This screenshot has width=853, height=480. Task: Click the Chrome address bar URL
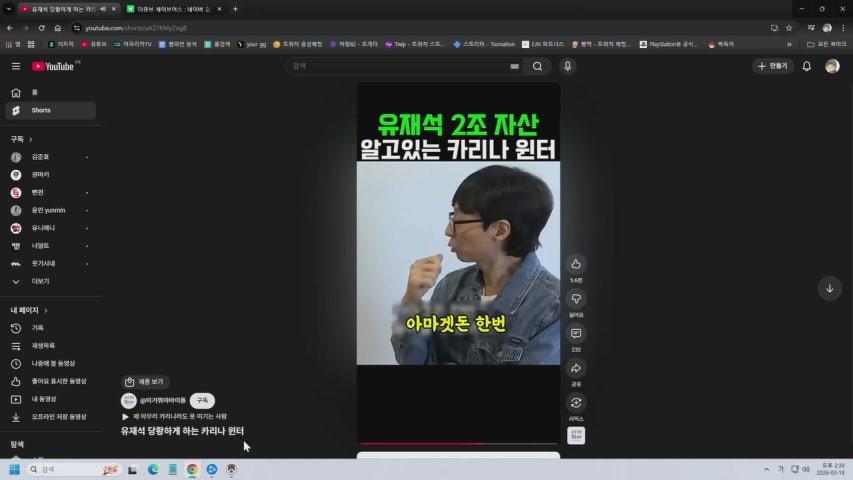tap(136, 28)
